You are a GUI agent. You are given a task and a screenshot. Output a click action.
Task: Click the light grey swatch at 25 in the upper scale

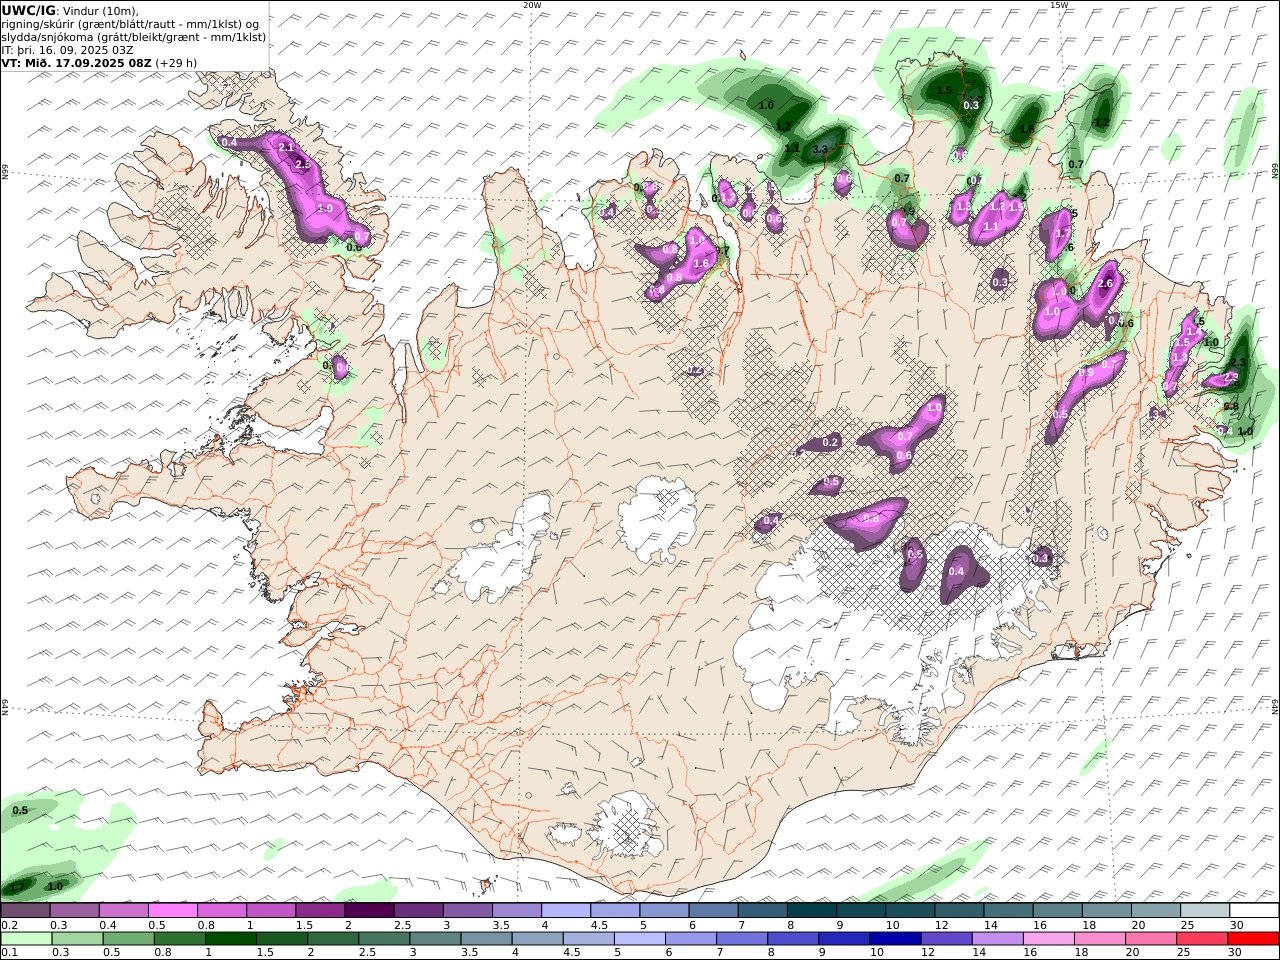tap(1205, 911)
